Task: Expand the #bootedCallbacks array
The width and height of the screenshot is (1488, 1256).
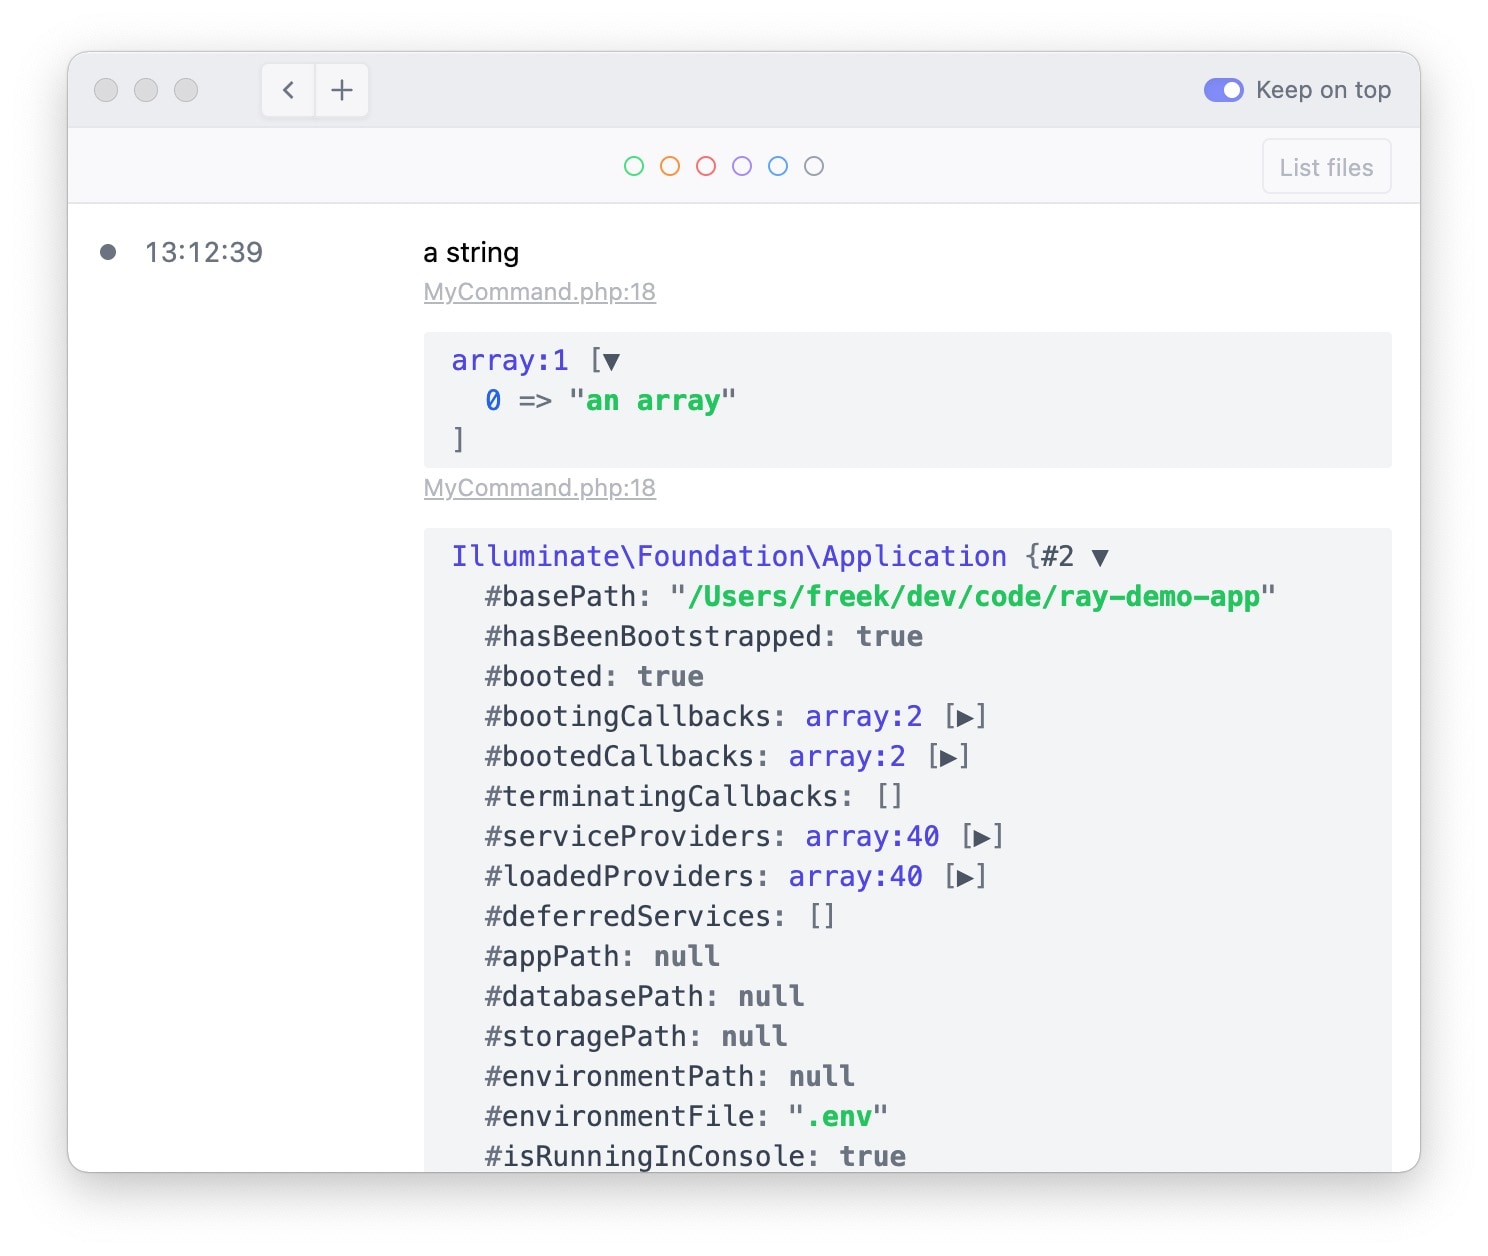Action: [947, 757]
